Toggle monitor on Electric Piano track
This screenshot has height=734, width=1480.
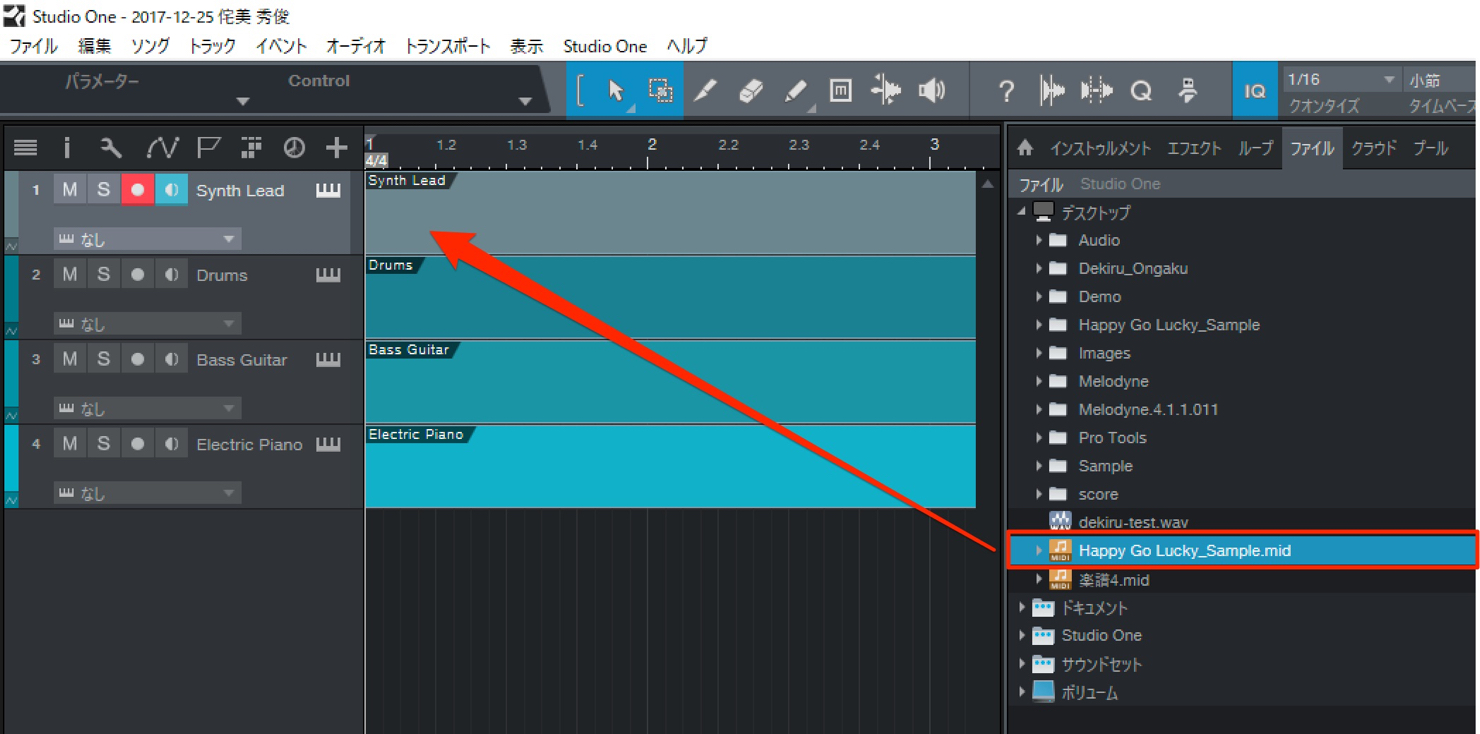171,444
